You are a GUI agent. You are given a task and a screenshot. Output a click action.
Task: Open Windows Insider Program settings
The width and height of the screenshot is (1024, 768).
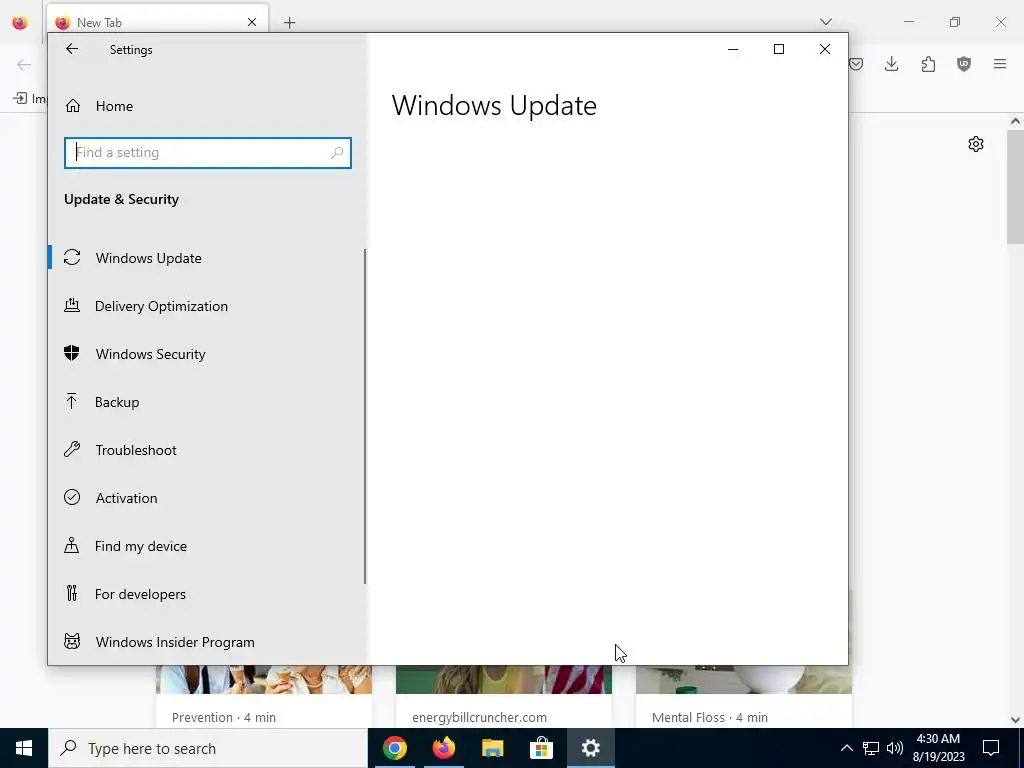(x=206, y=642)
